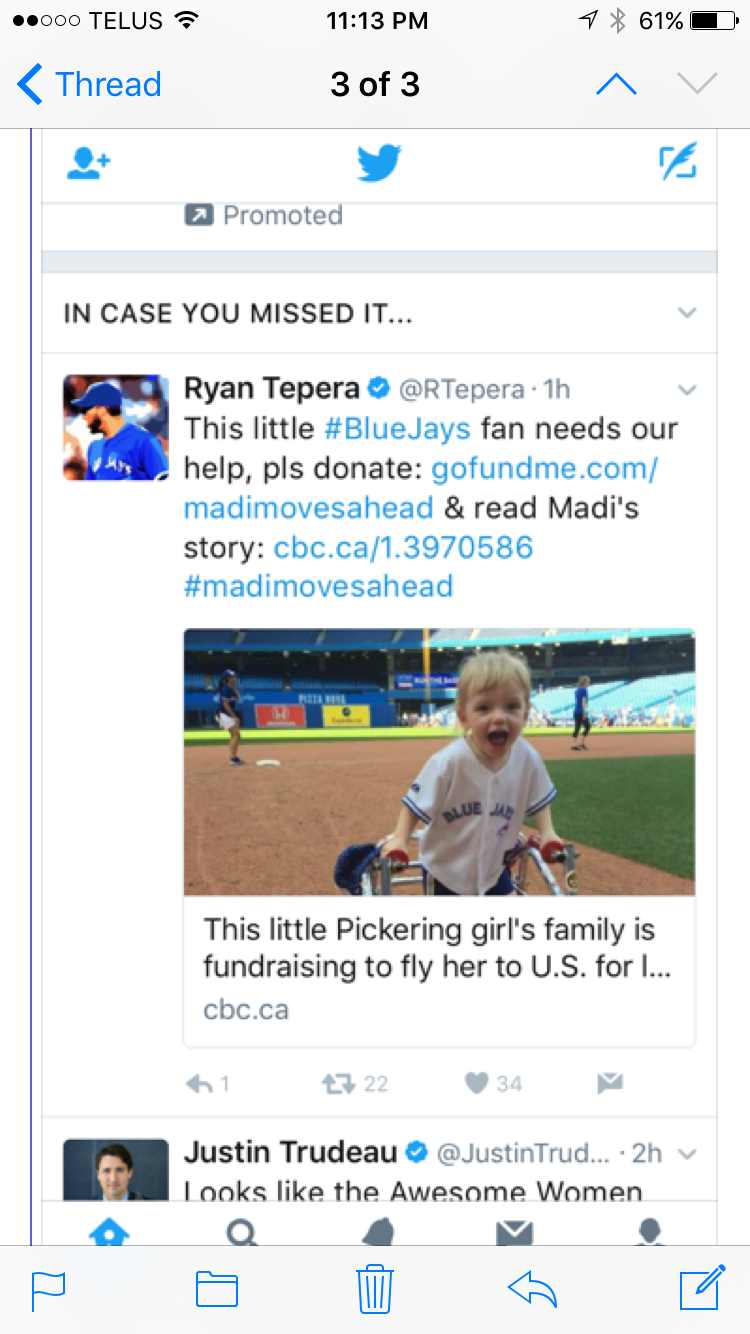
Task: Like the Ryan Tepera tweet
Action: click(x=493, y=1083)
